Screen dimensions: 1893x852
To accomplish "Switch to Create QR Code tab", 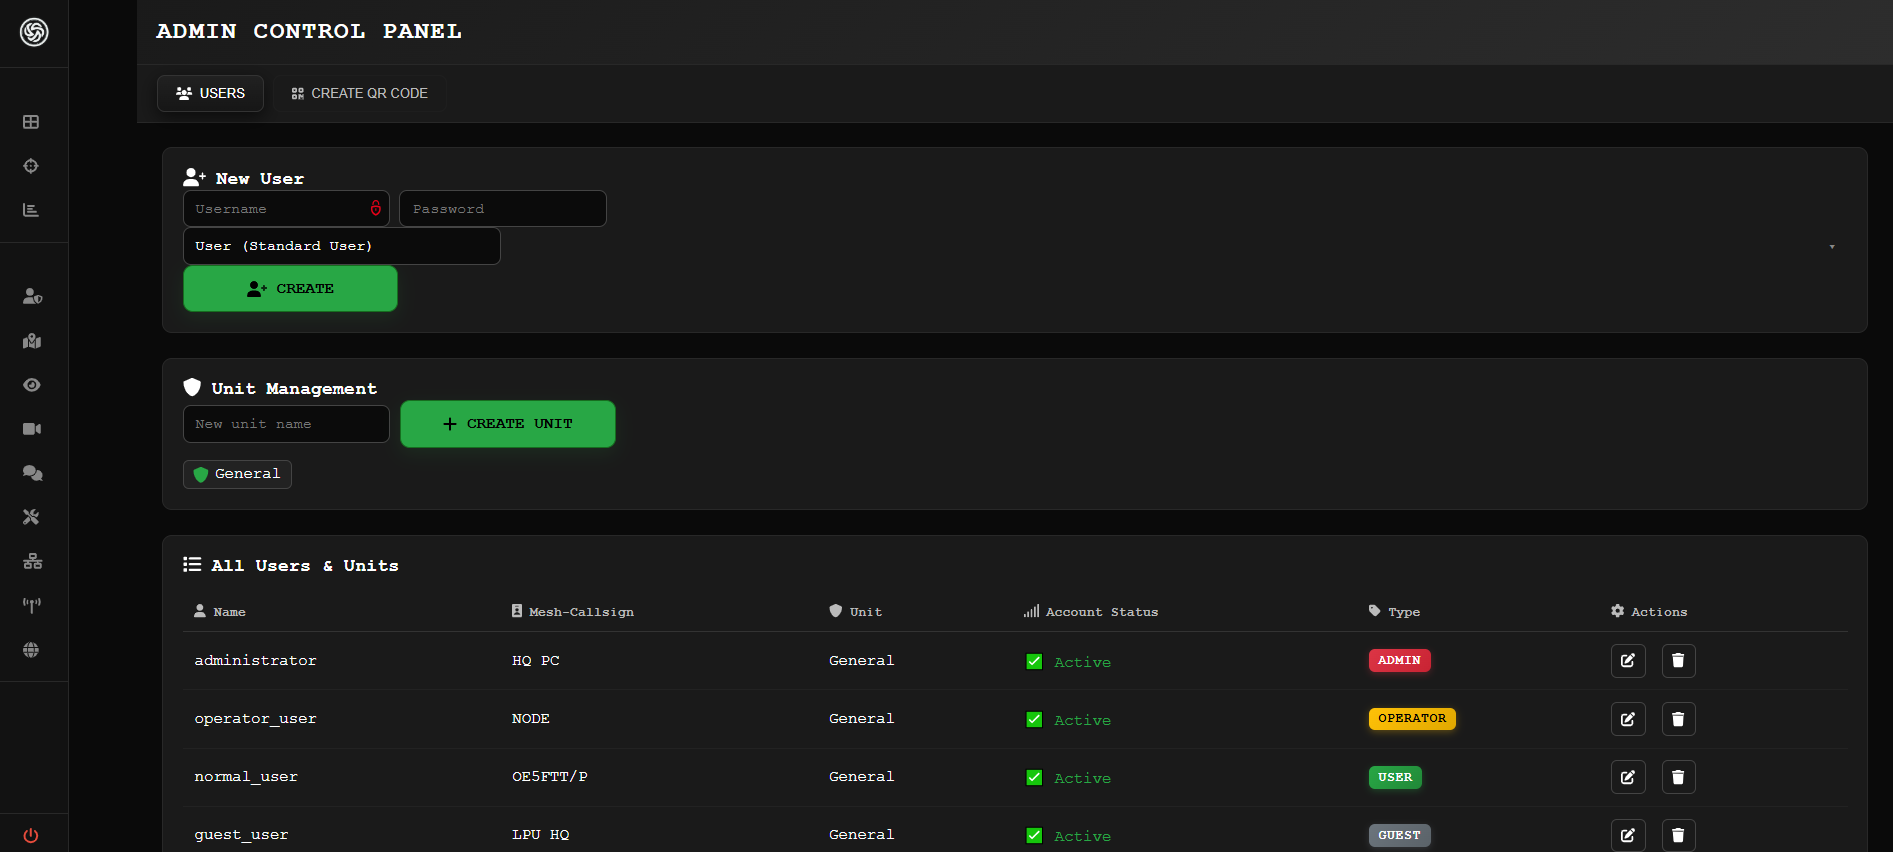I will (x=359, y=93).
